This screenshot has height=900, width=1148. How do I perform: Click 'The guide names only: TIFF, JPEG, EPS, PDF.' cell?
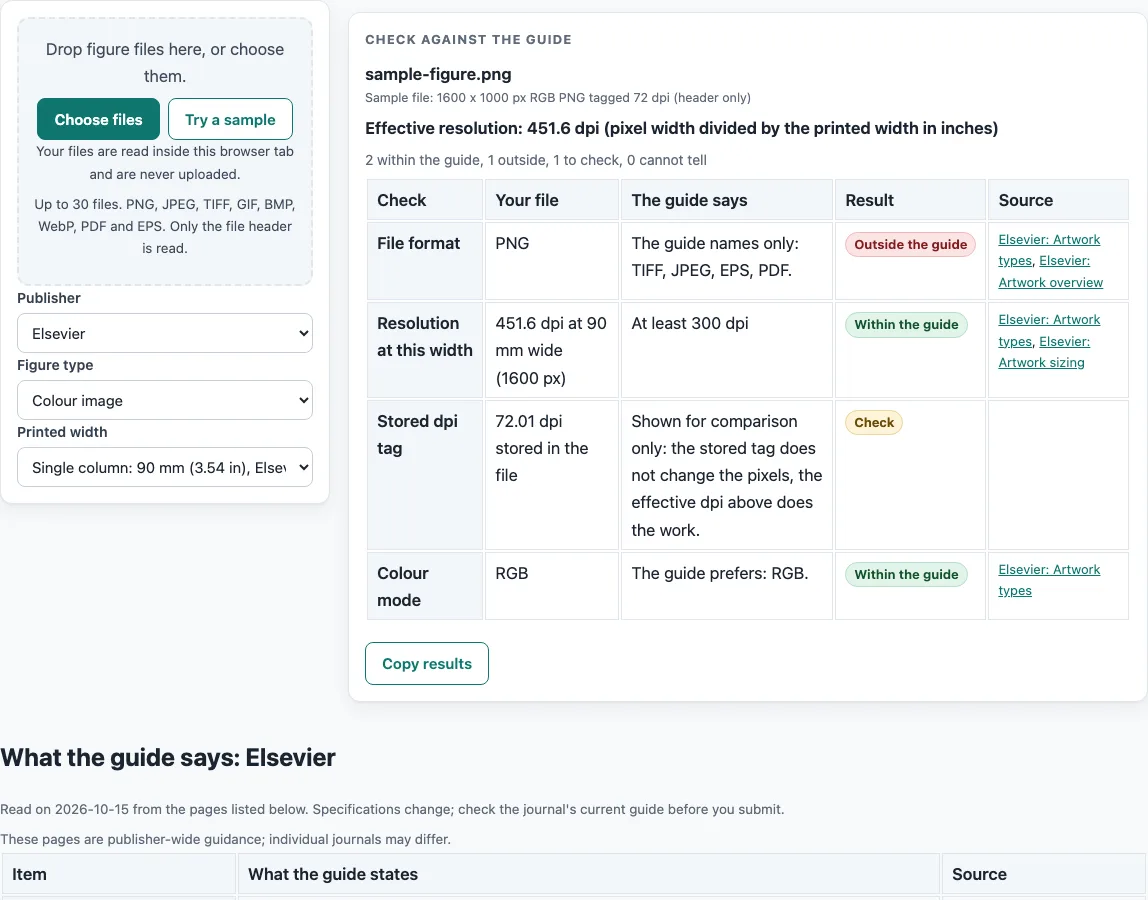726,261
